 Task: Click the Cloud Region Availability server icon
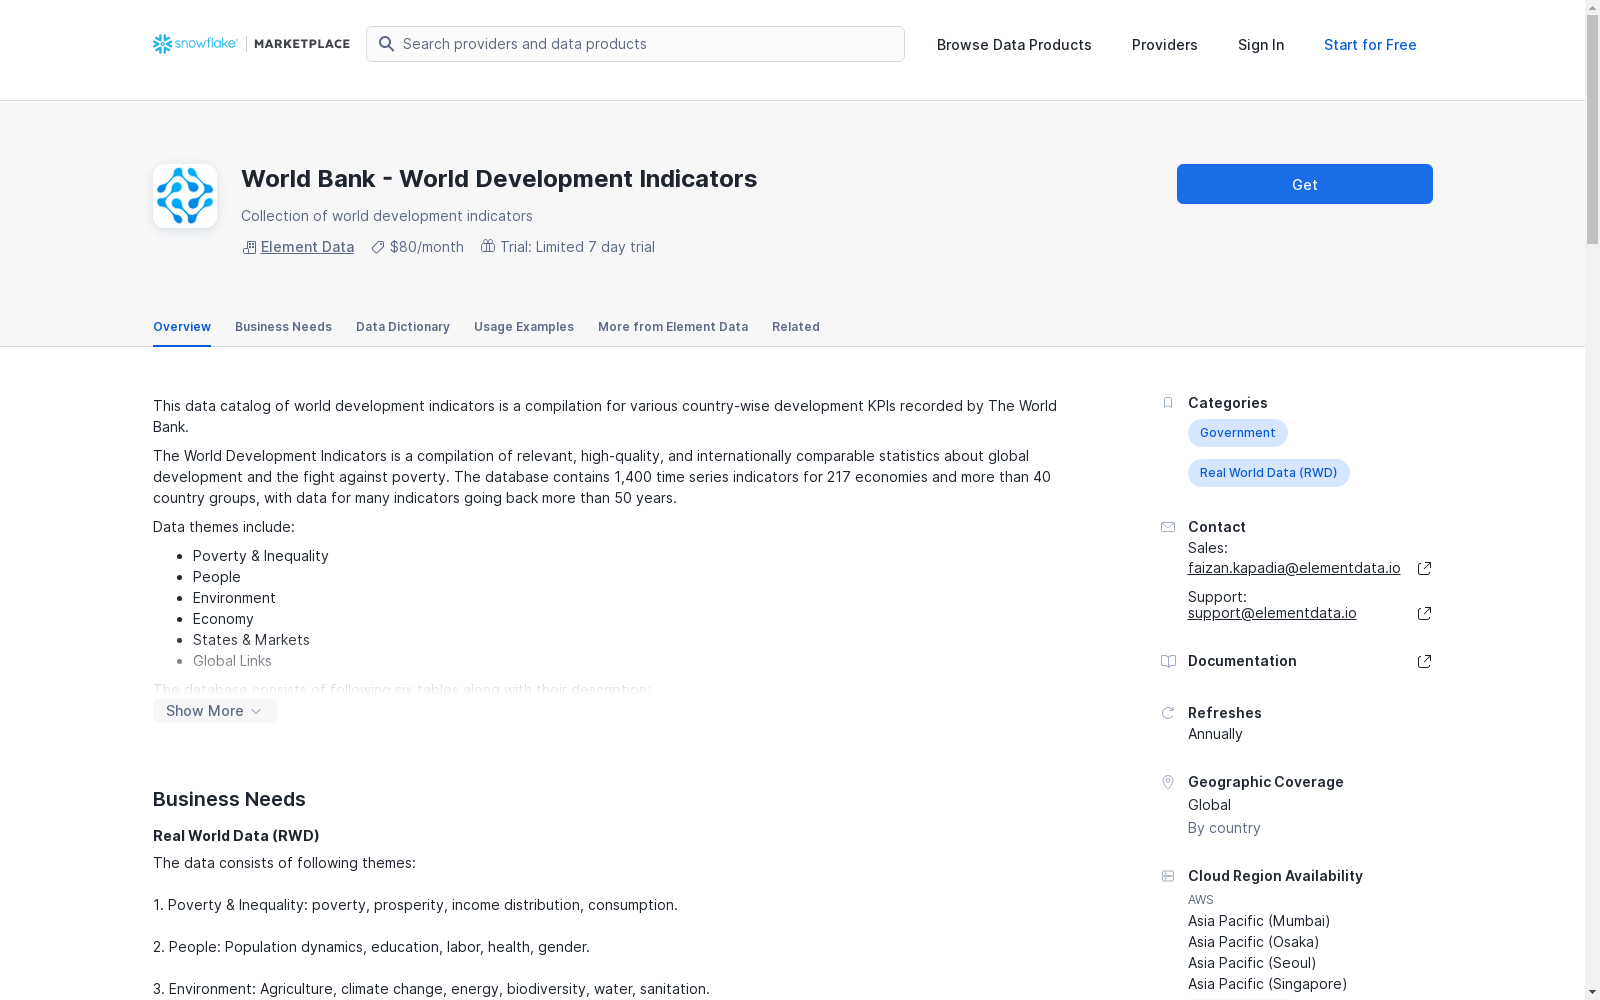coord(1168,876)
